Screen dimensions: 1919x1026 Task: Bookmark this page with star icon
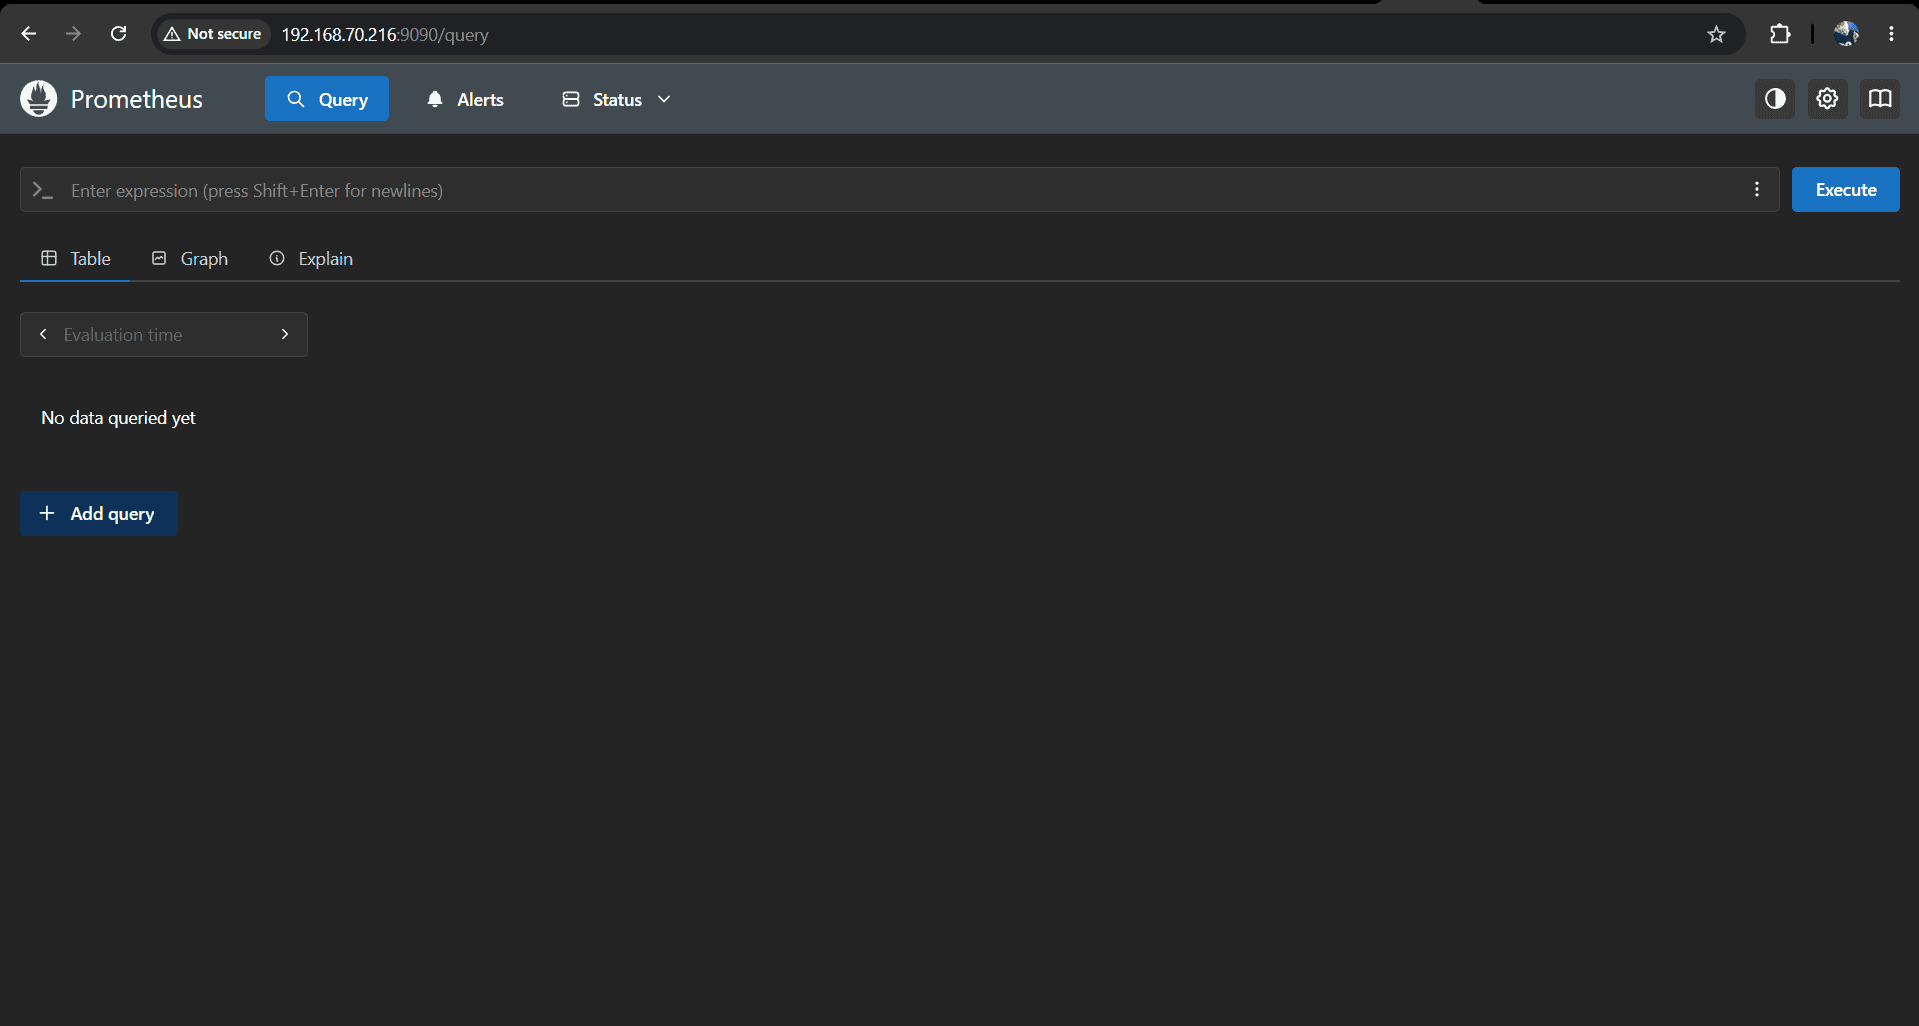[x=1716, y=35]
